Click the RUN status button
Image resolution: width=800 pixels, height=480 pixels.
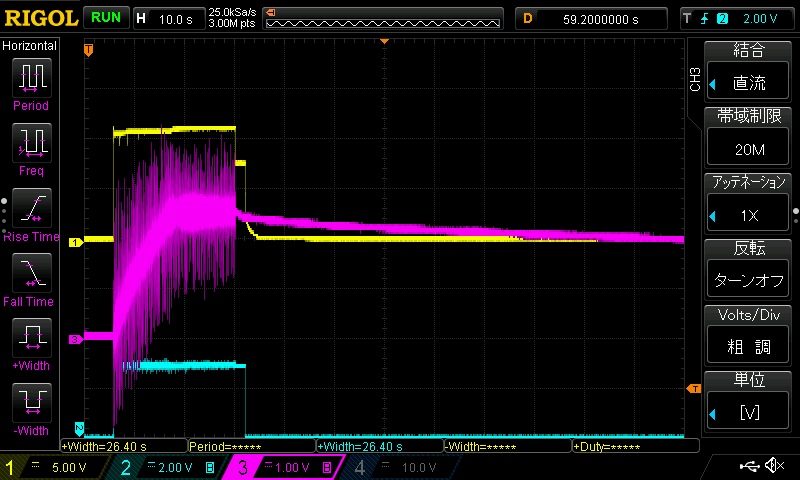click(x=106, y=18)
